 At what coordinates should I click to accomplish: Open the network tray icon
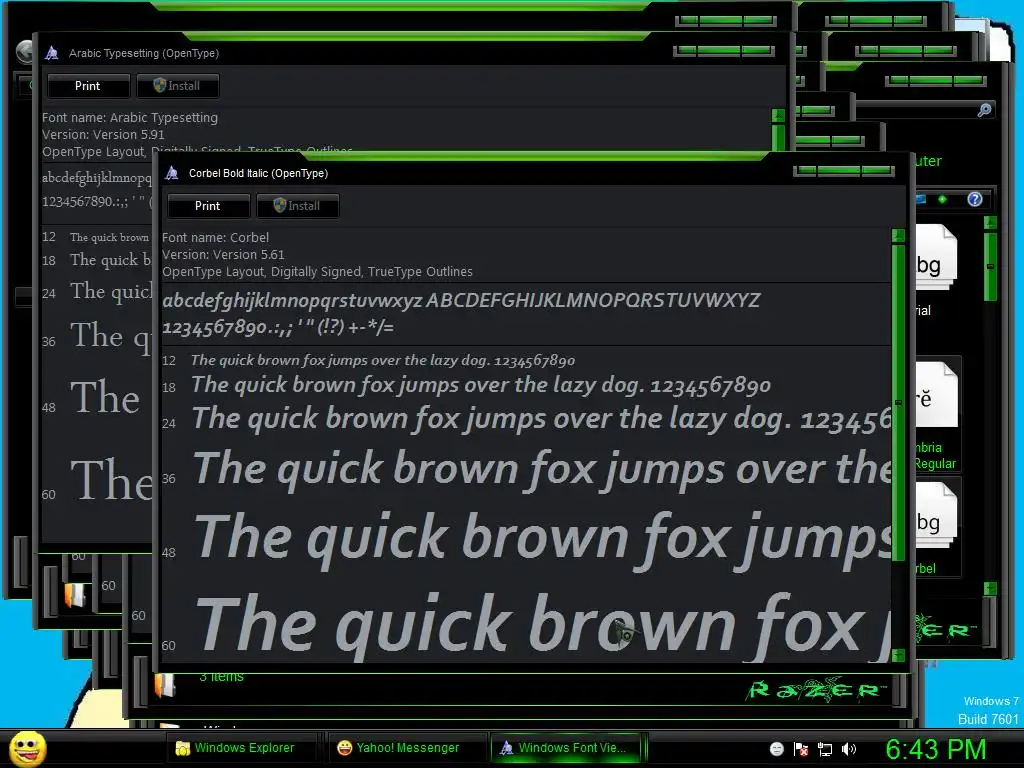click(825, 749)
